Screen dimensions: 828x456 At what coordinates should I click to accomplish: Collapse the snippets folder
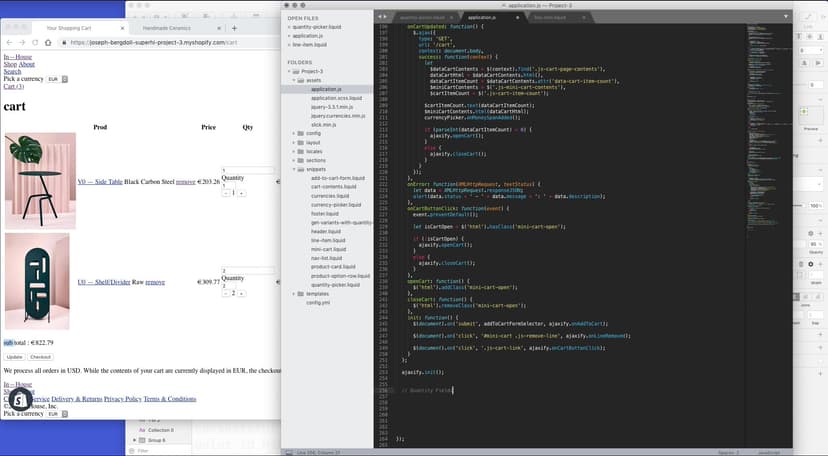pyautogui.click(x=295, y=168)
